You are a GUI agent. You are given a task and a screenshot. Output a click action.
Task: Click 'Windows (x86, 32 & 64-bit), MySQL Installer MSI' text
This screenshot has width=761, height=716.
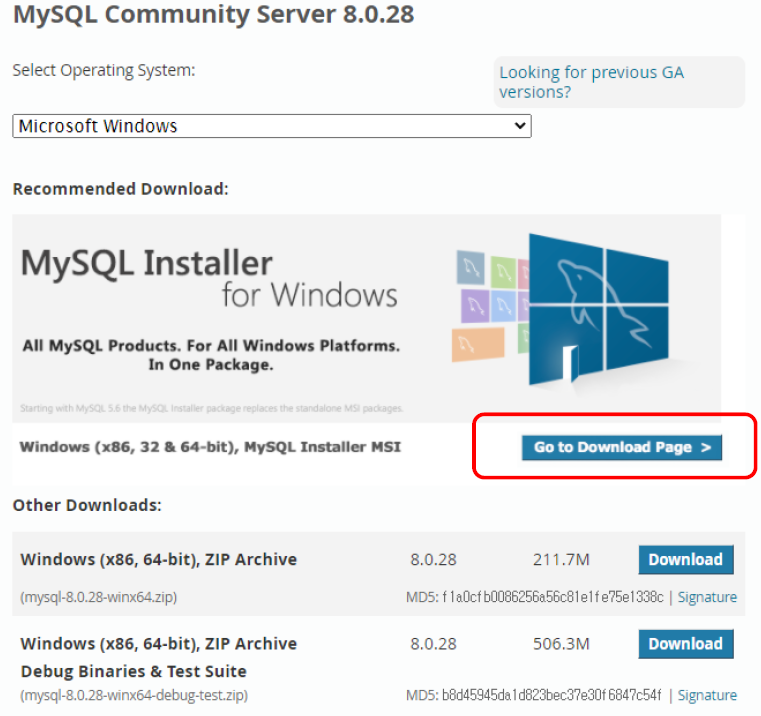pyautogui.click(x=210, y=447)
